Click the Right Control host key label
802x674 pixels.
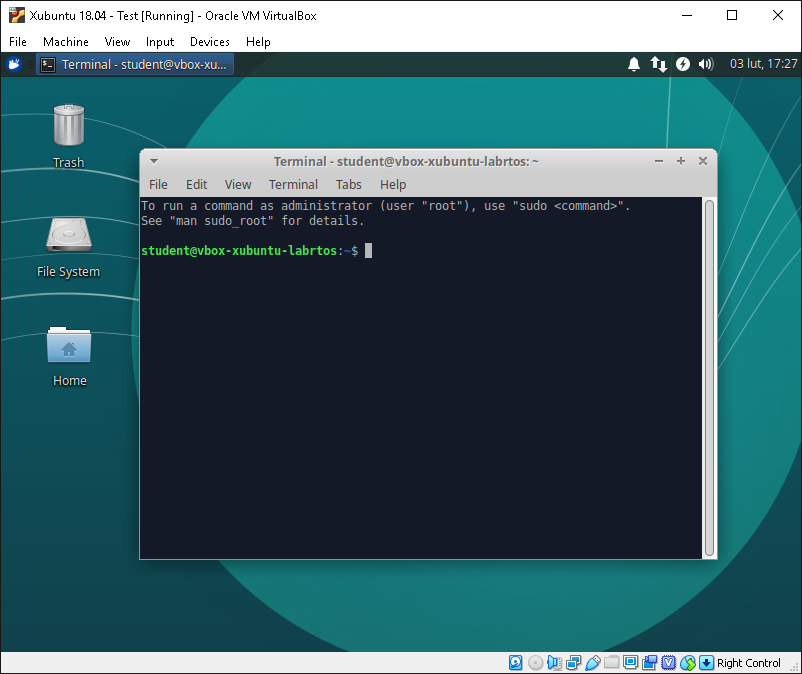point(748,663)
